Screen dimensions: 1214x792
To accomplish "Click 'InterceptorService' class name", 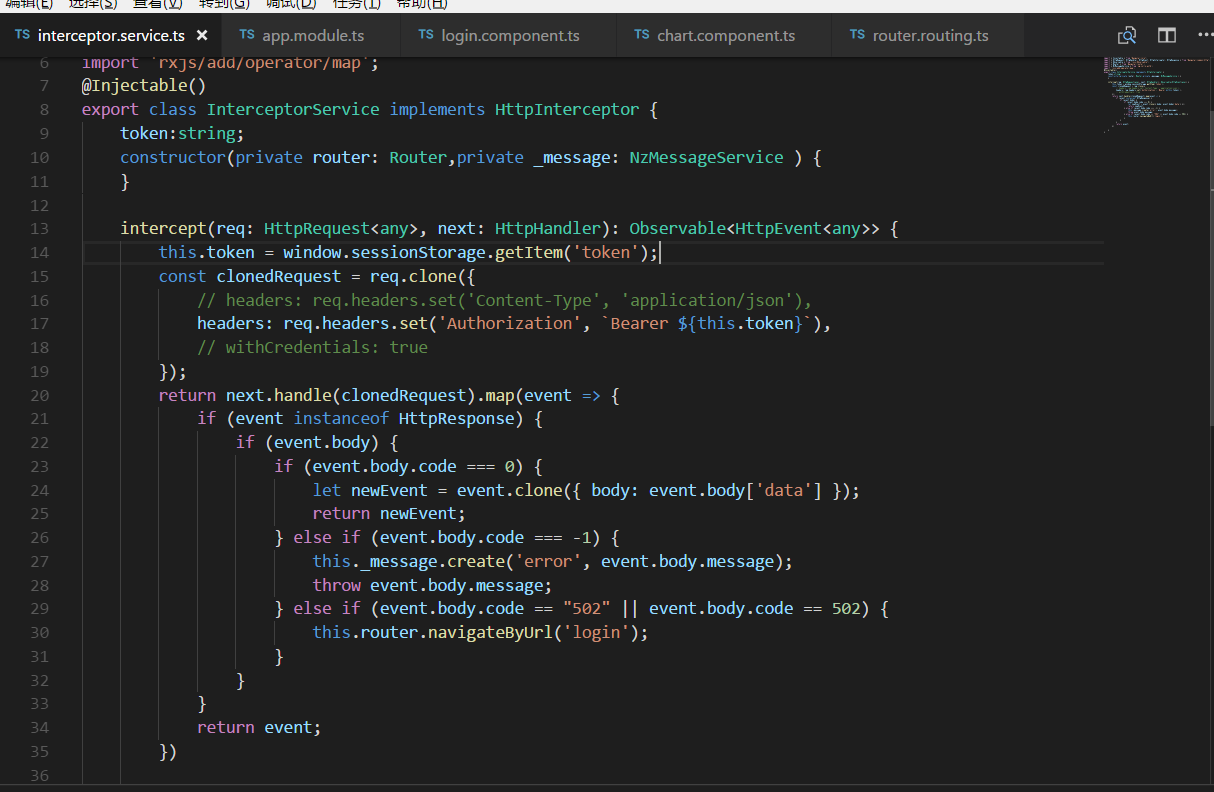I will tap(293, 110).
